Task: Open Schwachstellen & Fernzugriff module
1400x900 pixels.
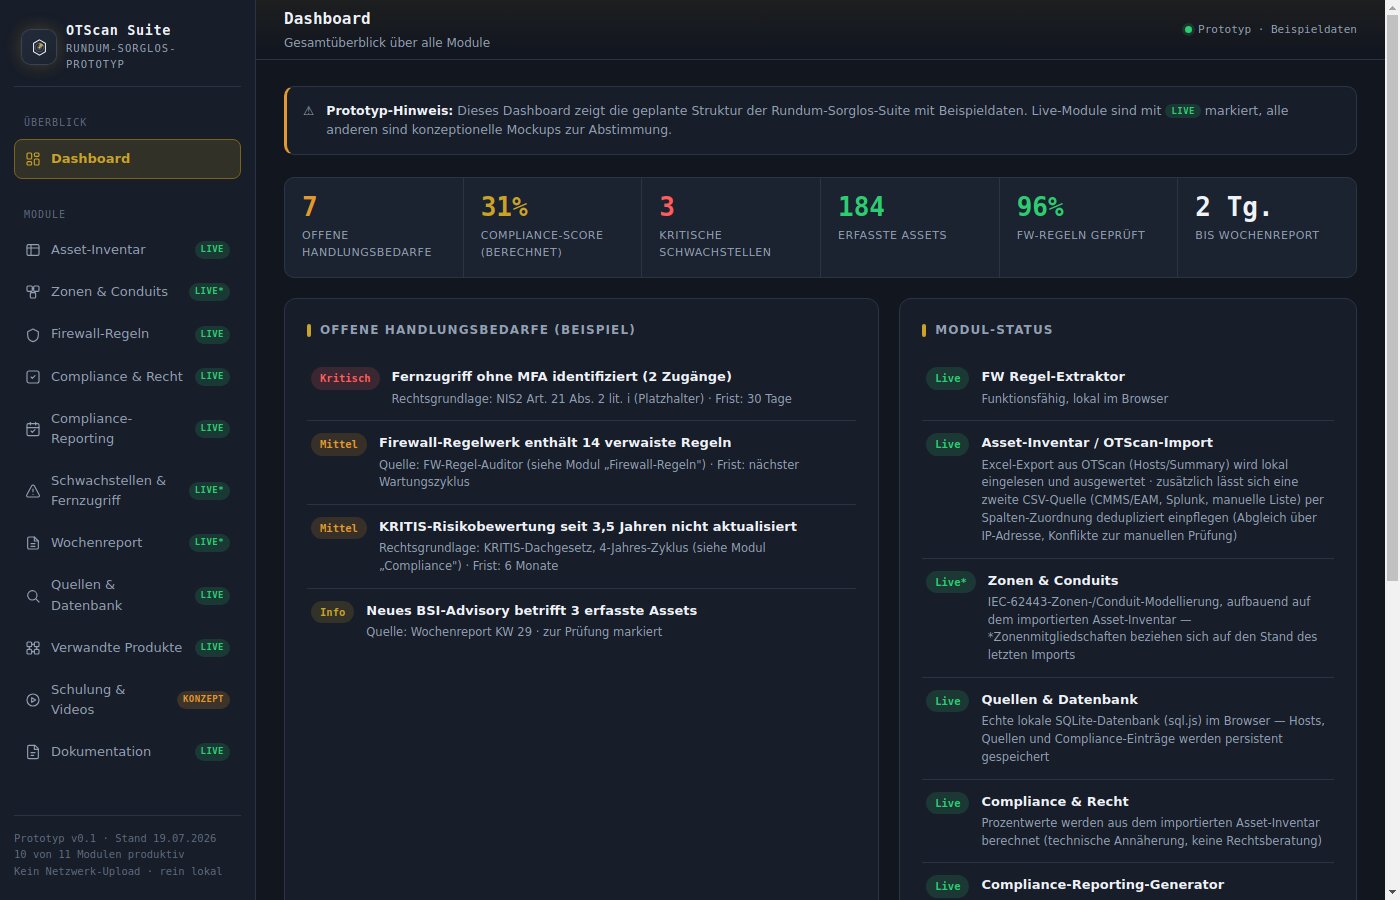Action: pos(127,491)
